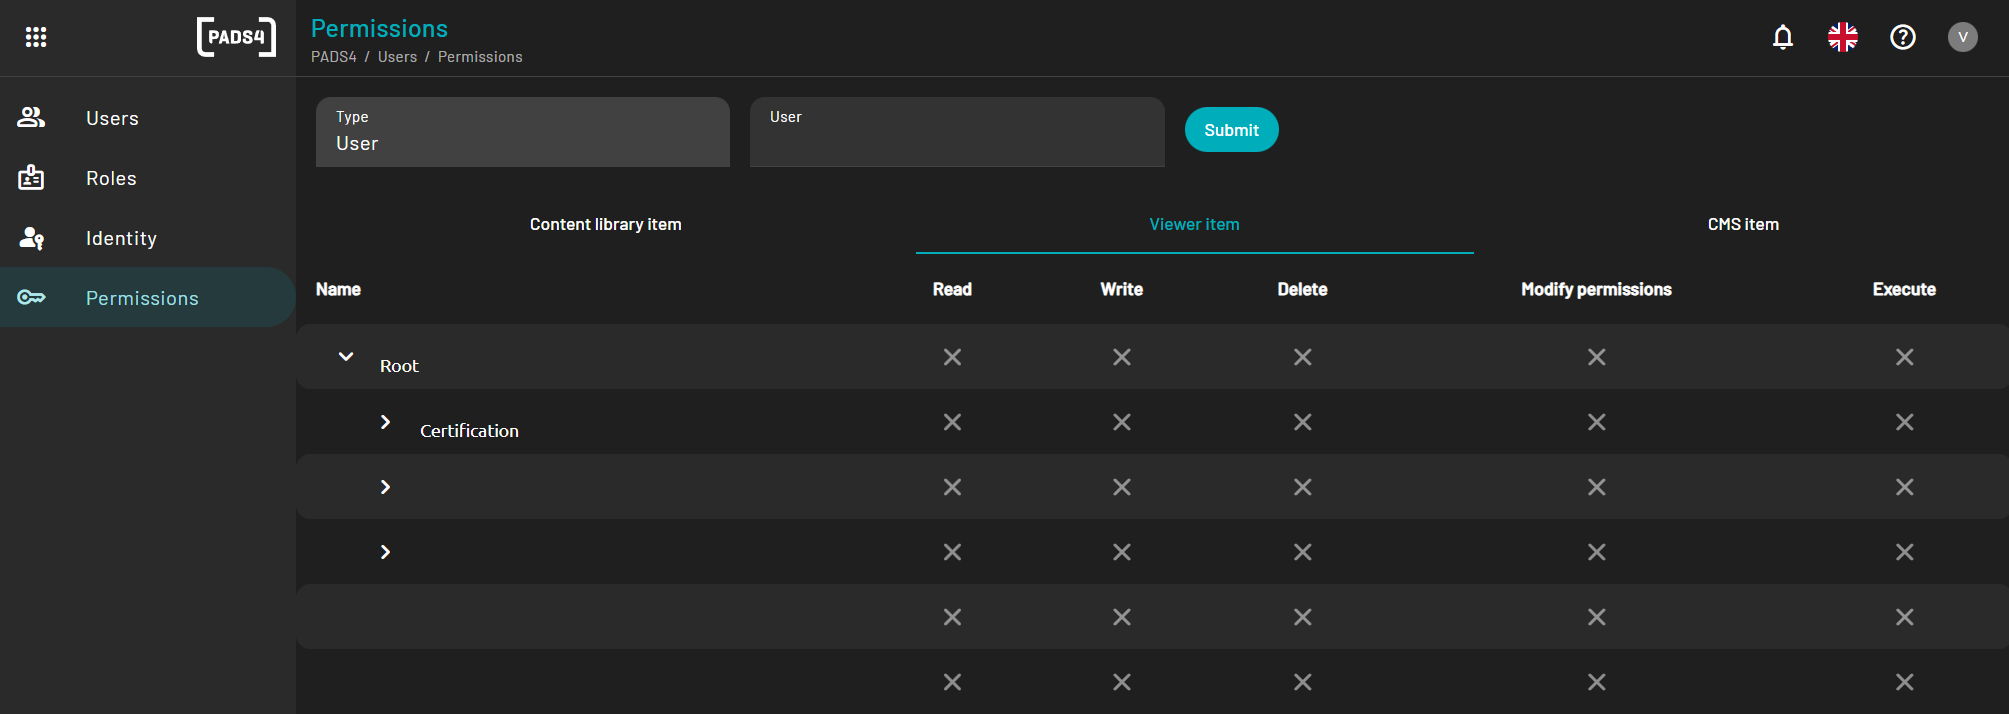The height and width of the screenshot is (714, 2009).
Task: Open the notifications bell
Action: tap(1783, 37)
